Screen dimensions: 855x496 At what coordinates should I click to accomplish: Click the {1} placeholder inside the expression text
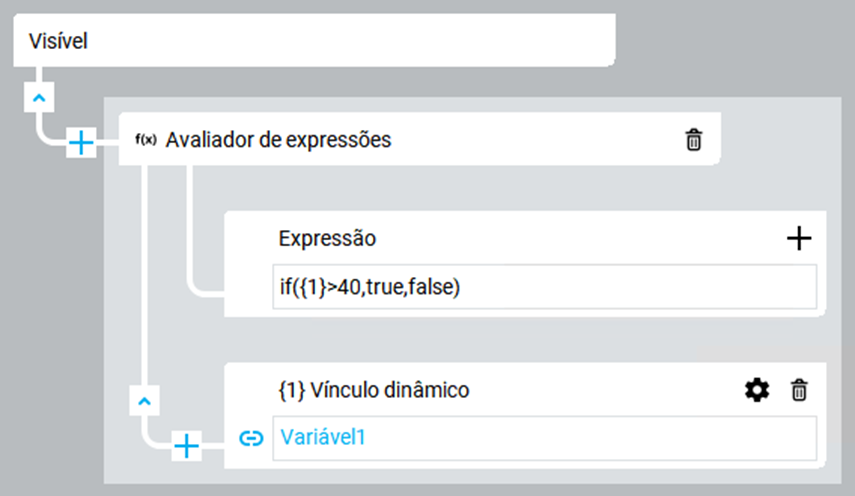(304, 287)
